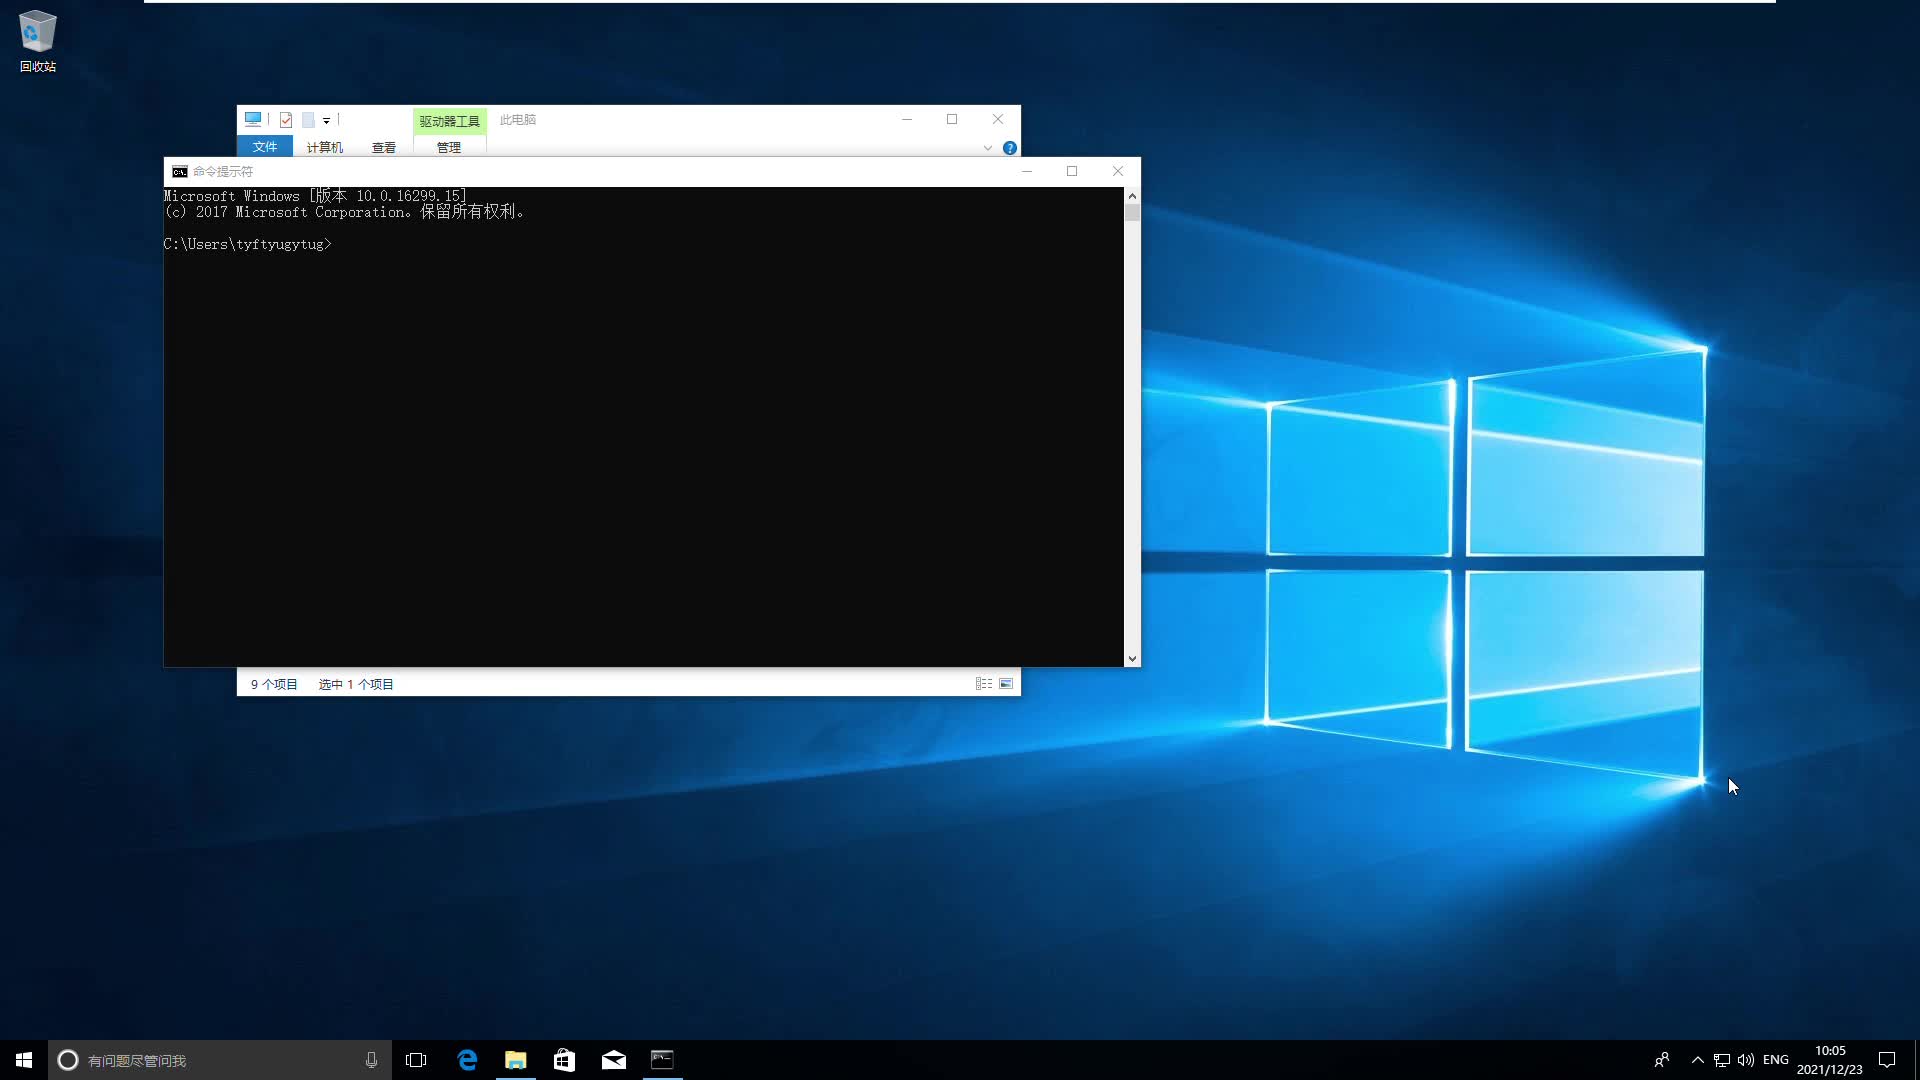1920x1080 pixels.
Task: Click the Command Prompt title bar icon
Action: click(180, 172)
